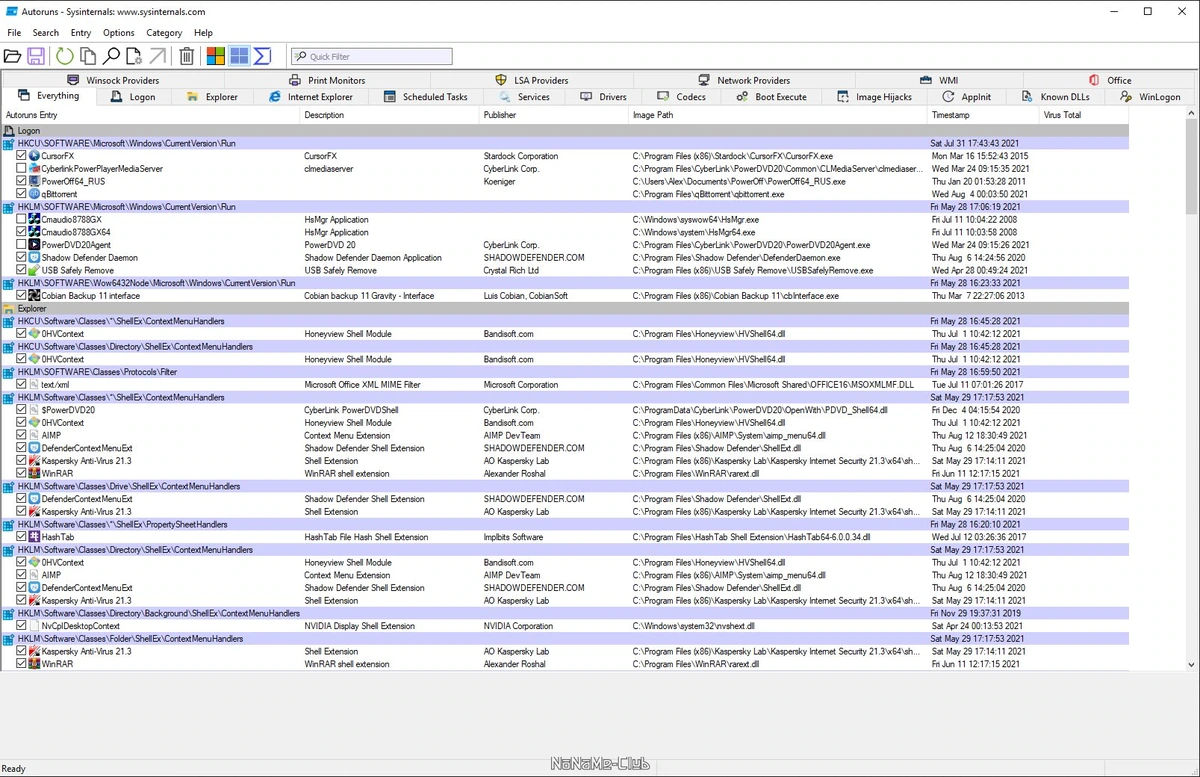The image size is (1200, 777).
Task: Click the qBittorrent entry icon
Action: point(34,194)
